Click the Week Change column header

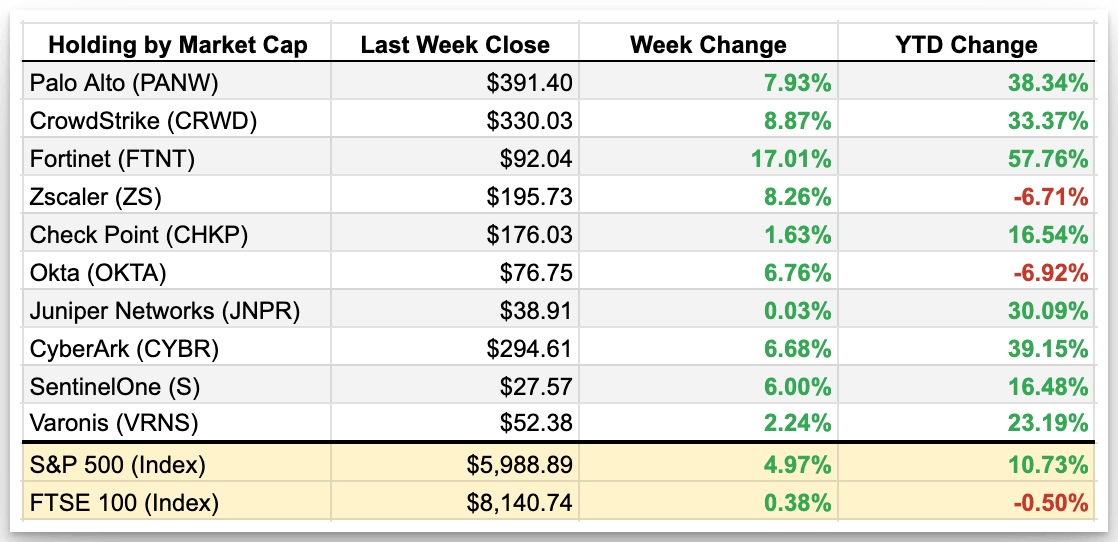(708, 45)
